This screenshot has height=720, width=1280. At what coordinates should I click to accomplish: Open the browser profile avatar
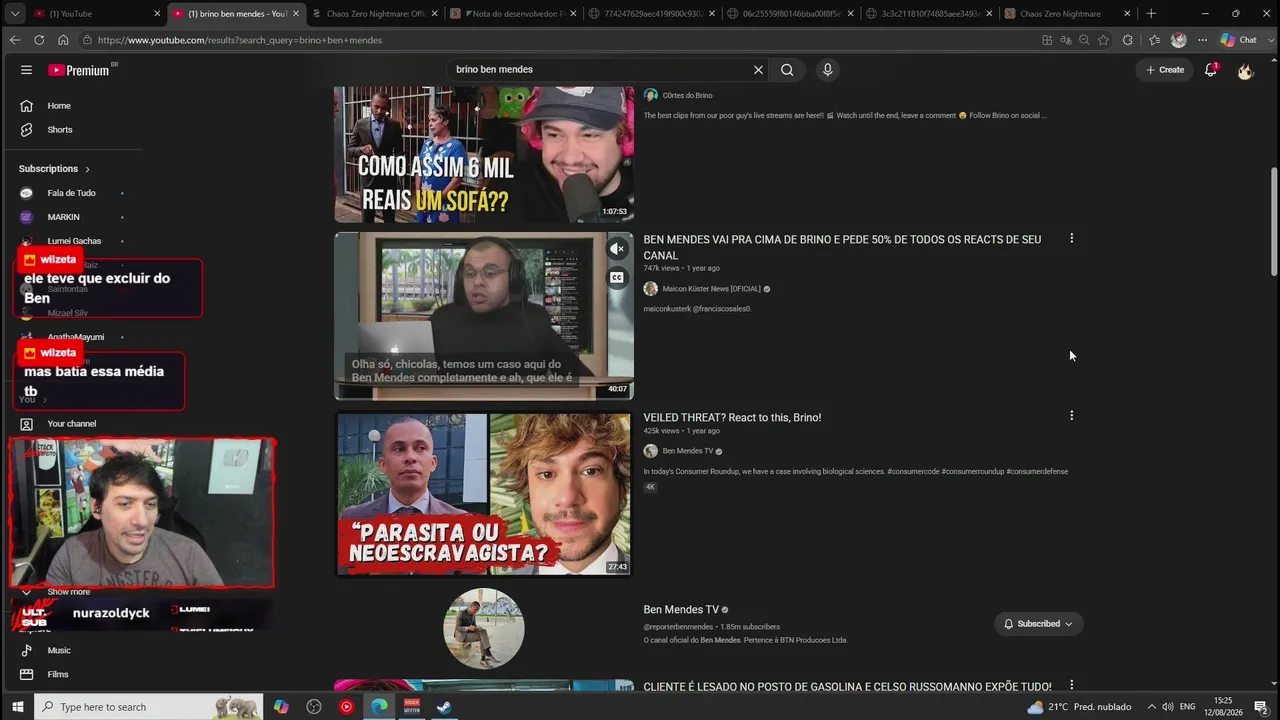(x=1178, y=40)
